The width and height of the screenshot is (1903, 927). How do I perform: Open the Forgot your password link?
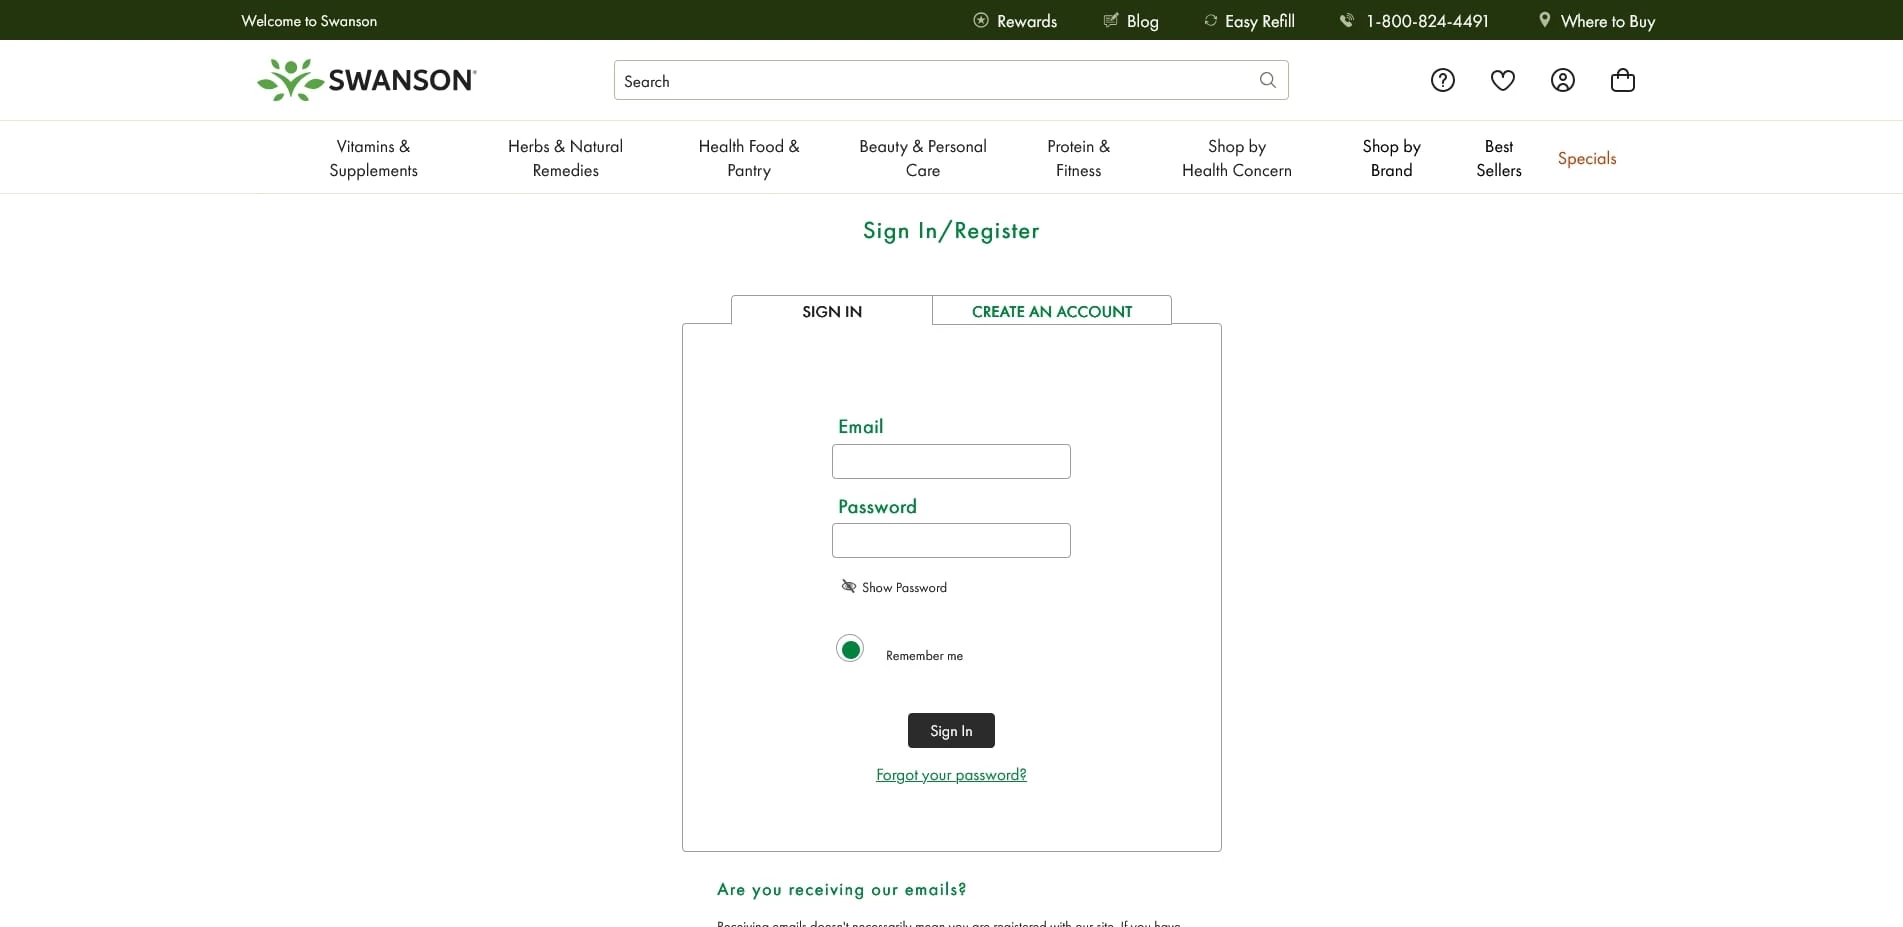tap(950, 775)
